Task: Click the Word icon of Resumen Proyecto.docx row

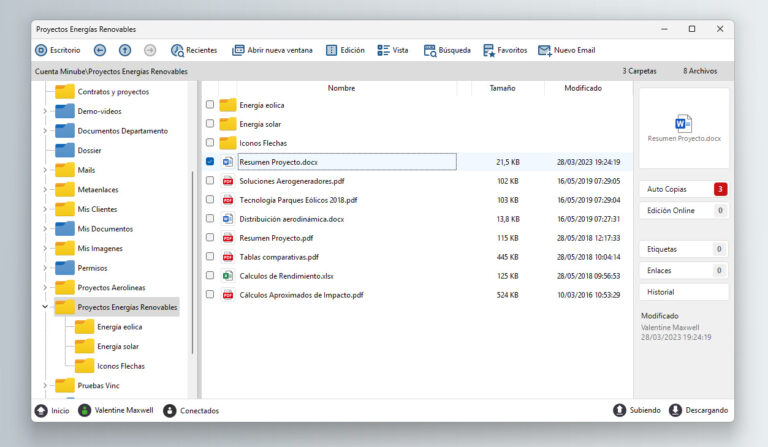Action: 228,162
